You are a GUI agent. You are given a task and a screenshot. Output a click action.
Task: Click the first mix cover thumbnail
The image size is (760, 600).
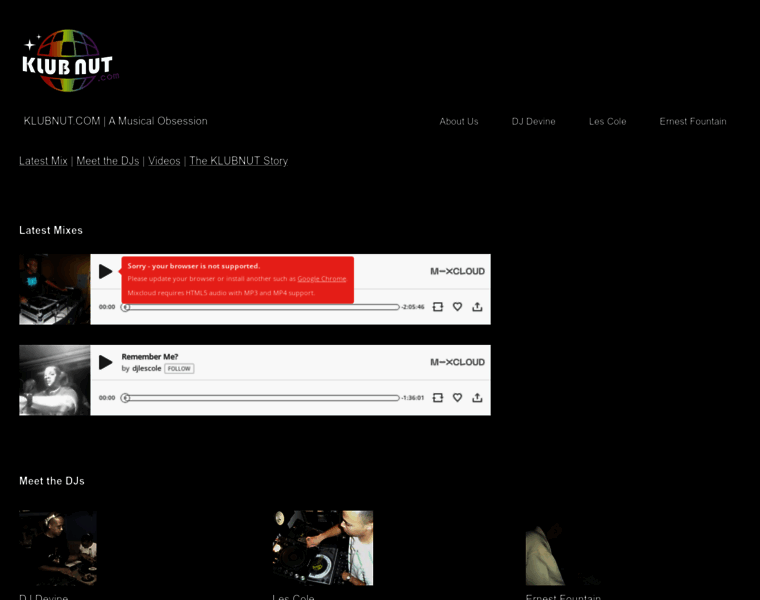[55, 289]
